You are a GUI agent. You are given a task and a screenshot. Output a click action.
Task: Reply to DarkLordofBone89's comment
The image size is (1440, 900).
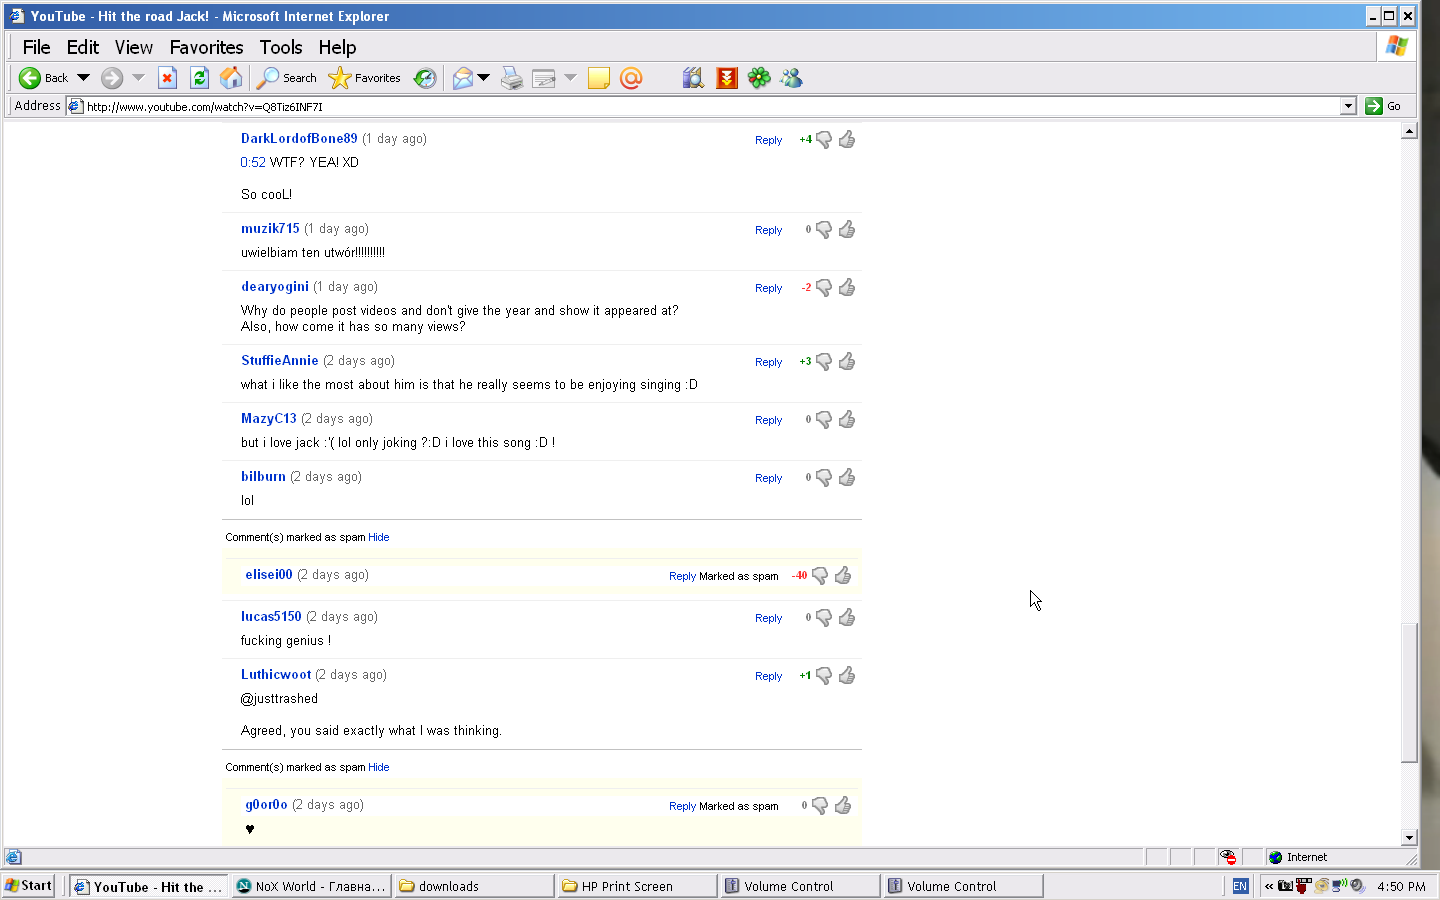click(768, 140)
